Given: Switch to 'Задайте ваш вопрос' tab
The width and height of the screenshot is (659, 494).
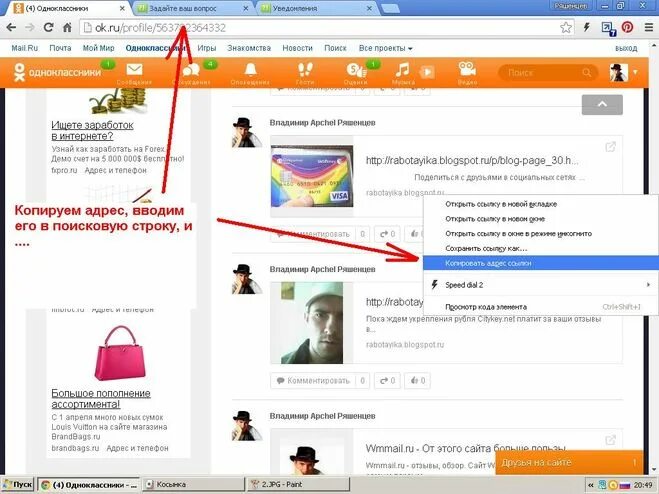Looking at the screenshot, I should pos(191,8).
